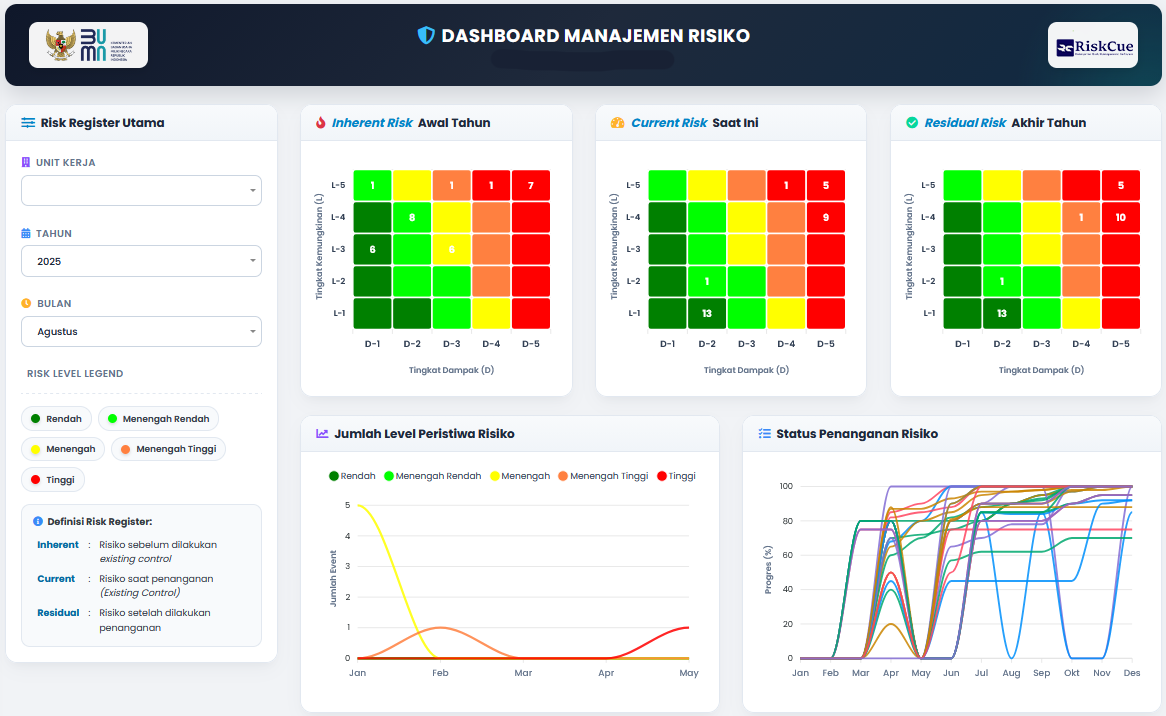Click the flame icon of Inherent Risk
Viewport: 1166px width, 716px height.
tap(321, 123)
